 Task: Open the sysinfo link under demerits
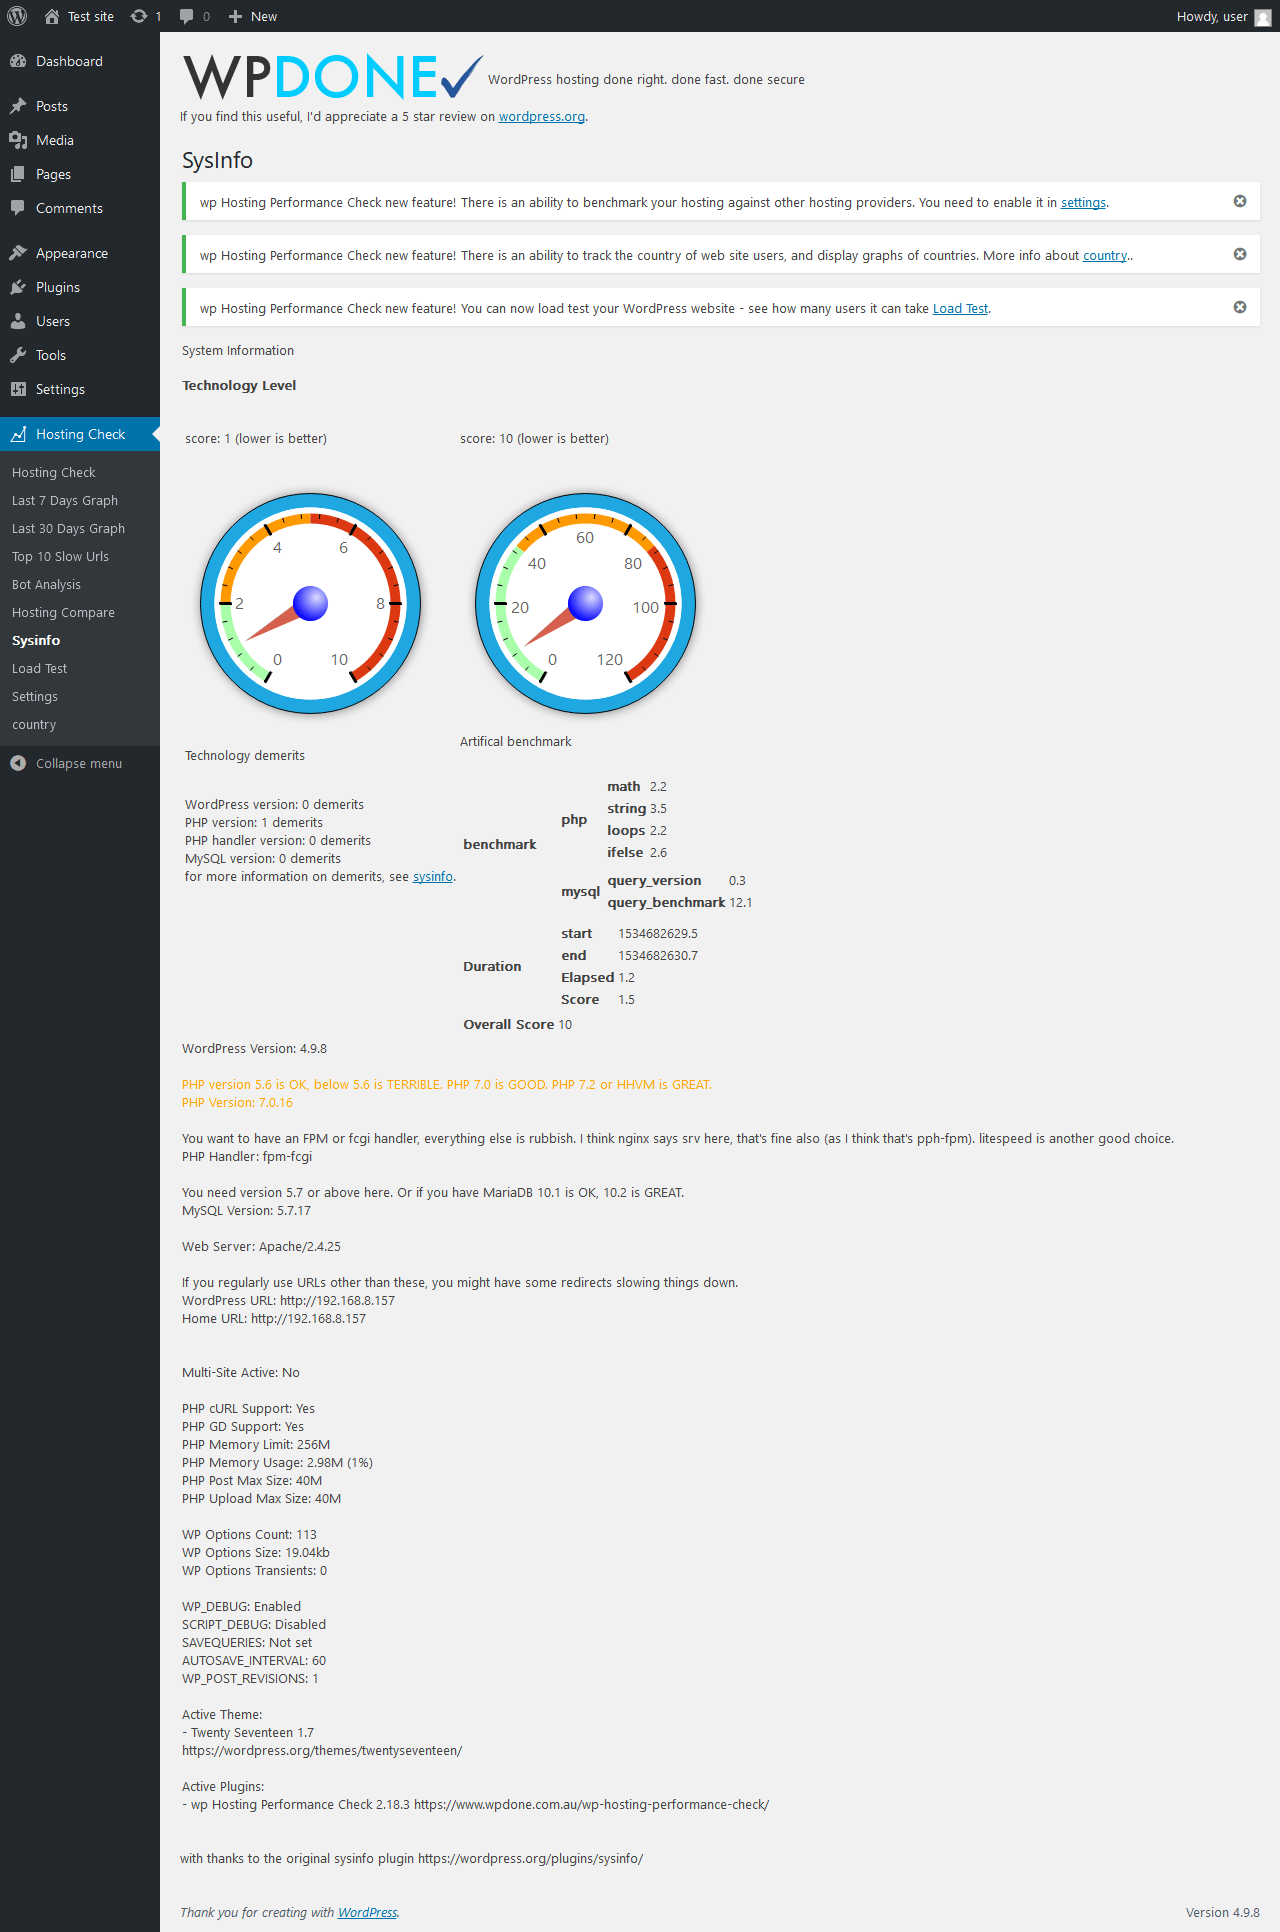click(433, 876)
